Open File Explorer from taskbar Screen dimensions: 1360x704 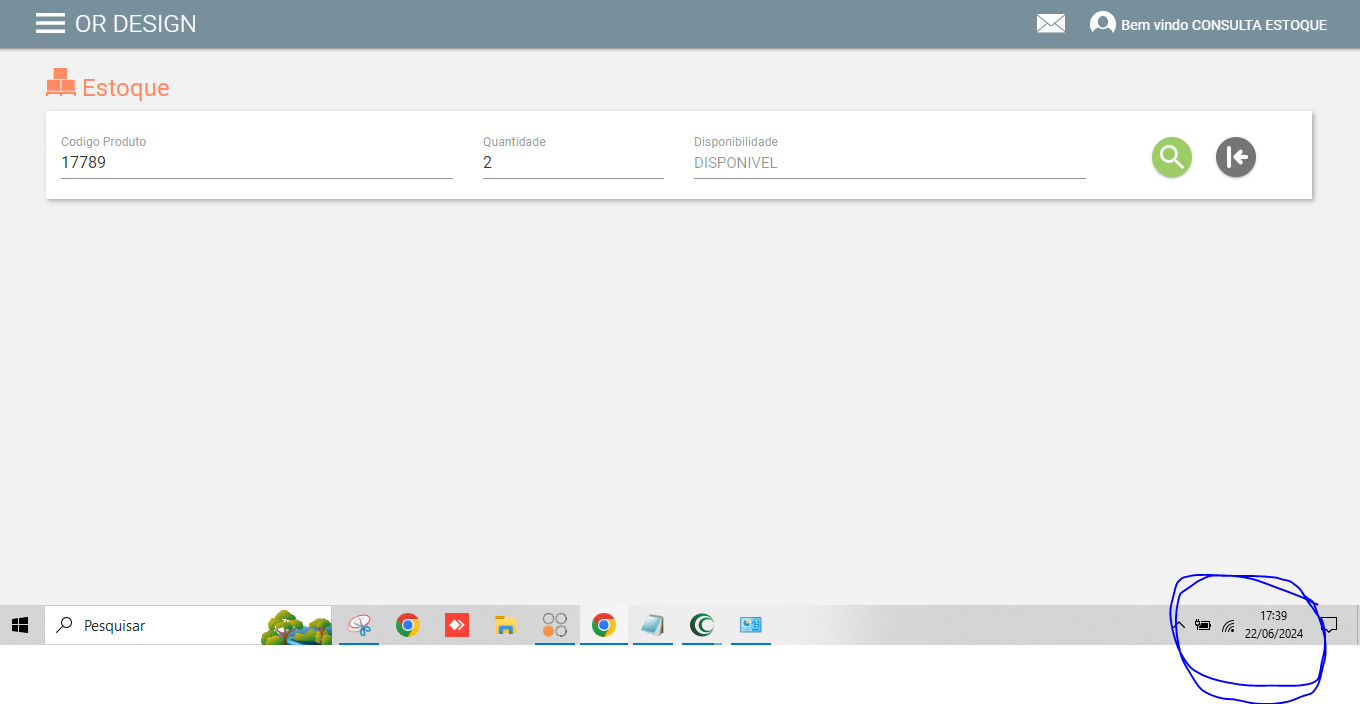tap(505, 625)
